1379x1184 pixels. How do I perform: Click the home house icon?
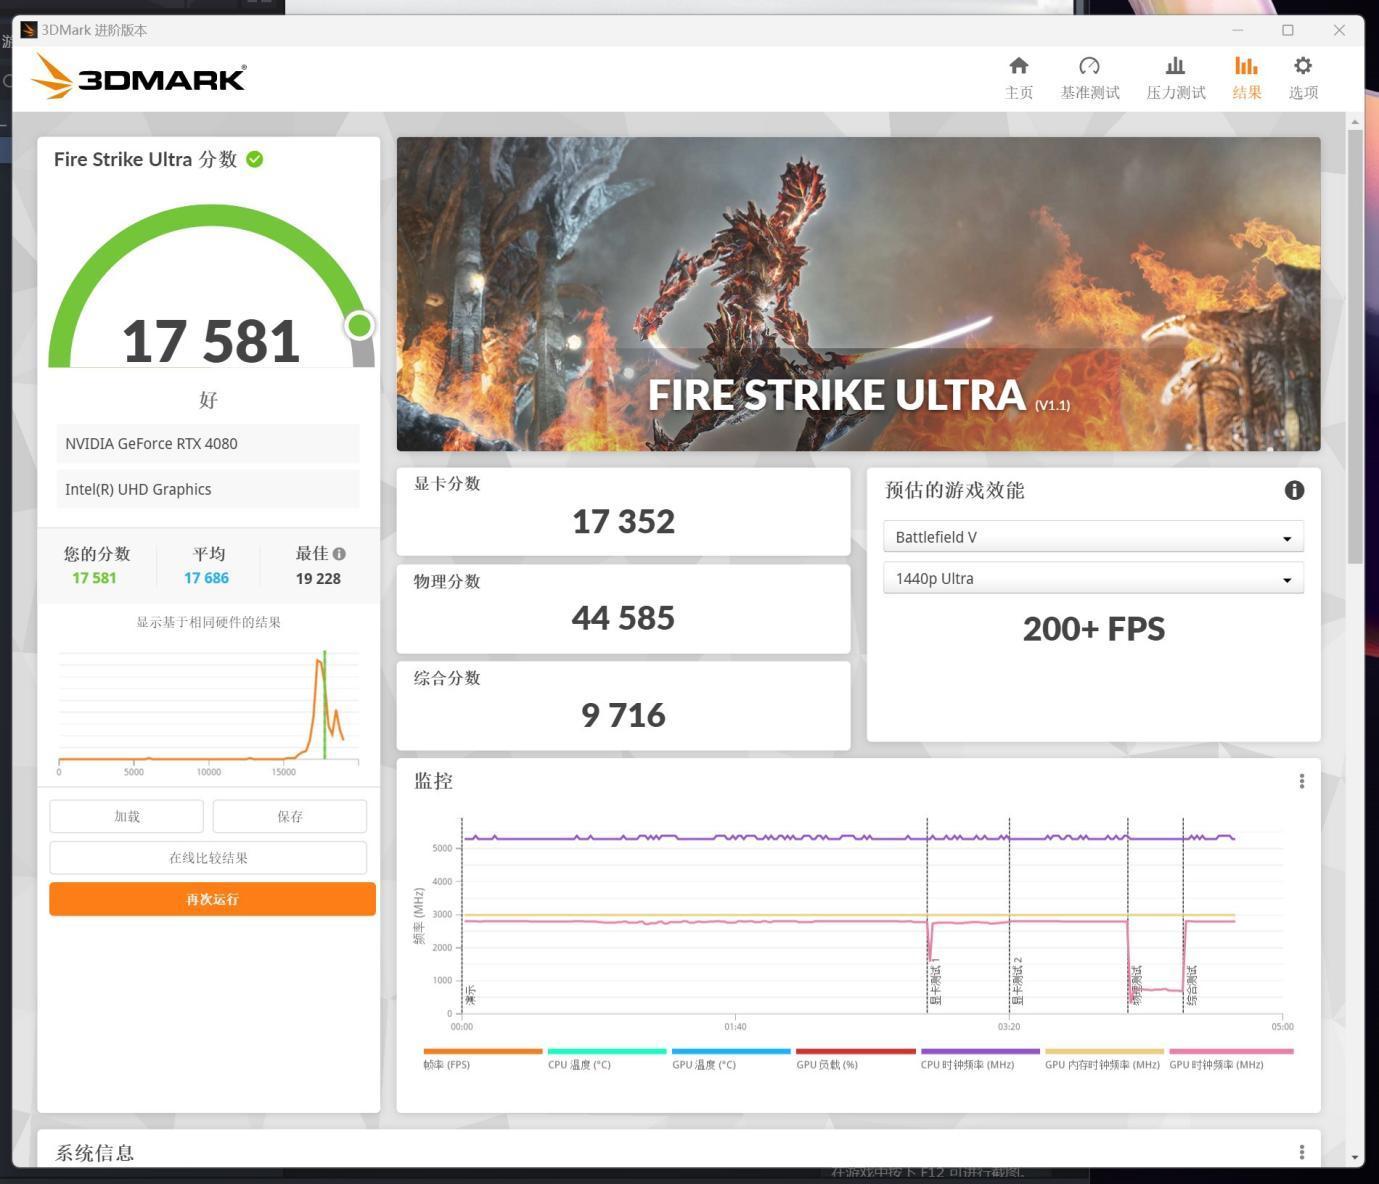[x=1018, y=66]
